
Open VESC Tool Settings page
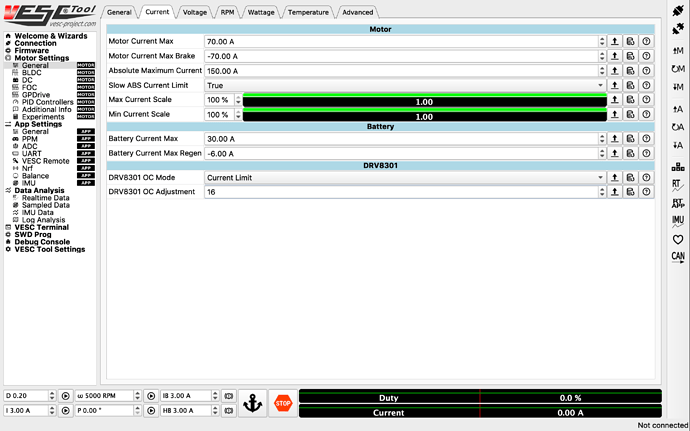[50, 250]
